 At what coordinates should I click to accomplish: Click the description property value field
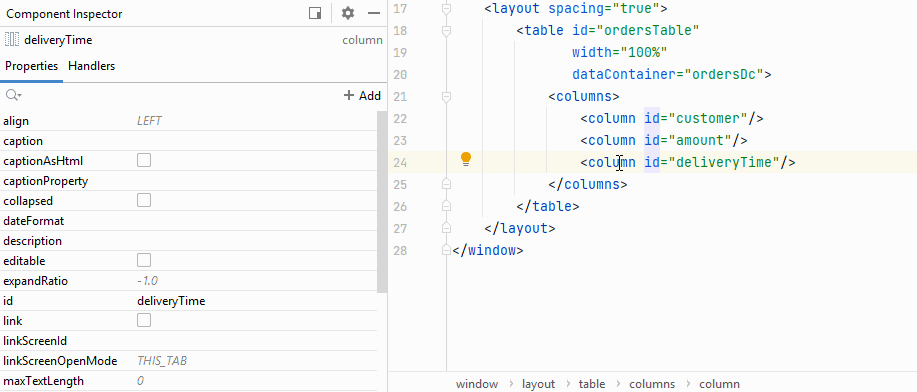point(256,241)
